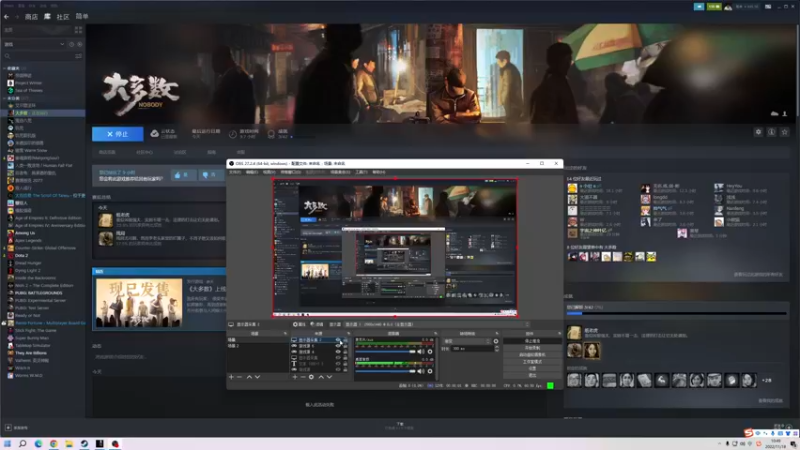This screenshot has width=800, height=450.
Task: Open the 社区 (Community) tab in Steam
Action: [63, 17]
